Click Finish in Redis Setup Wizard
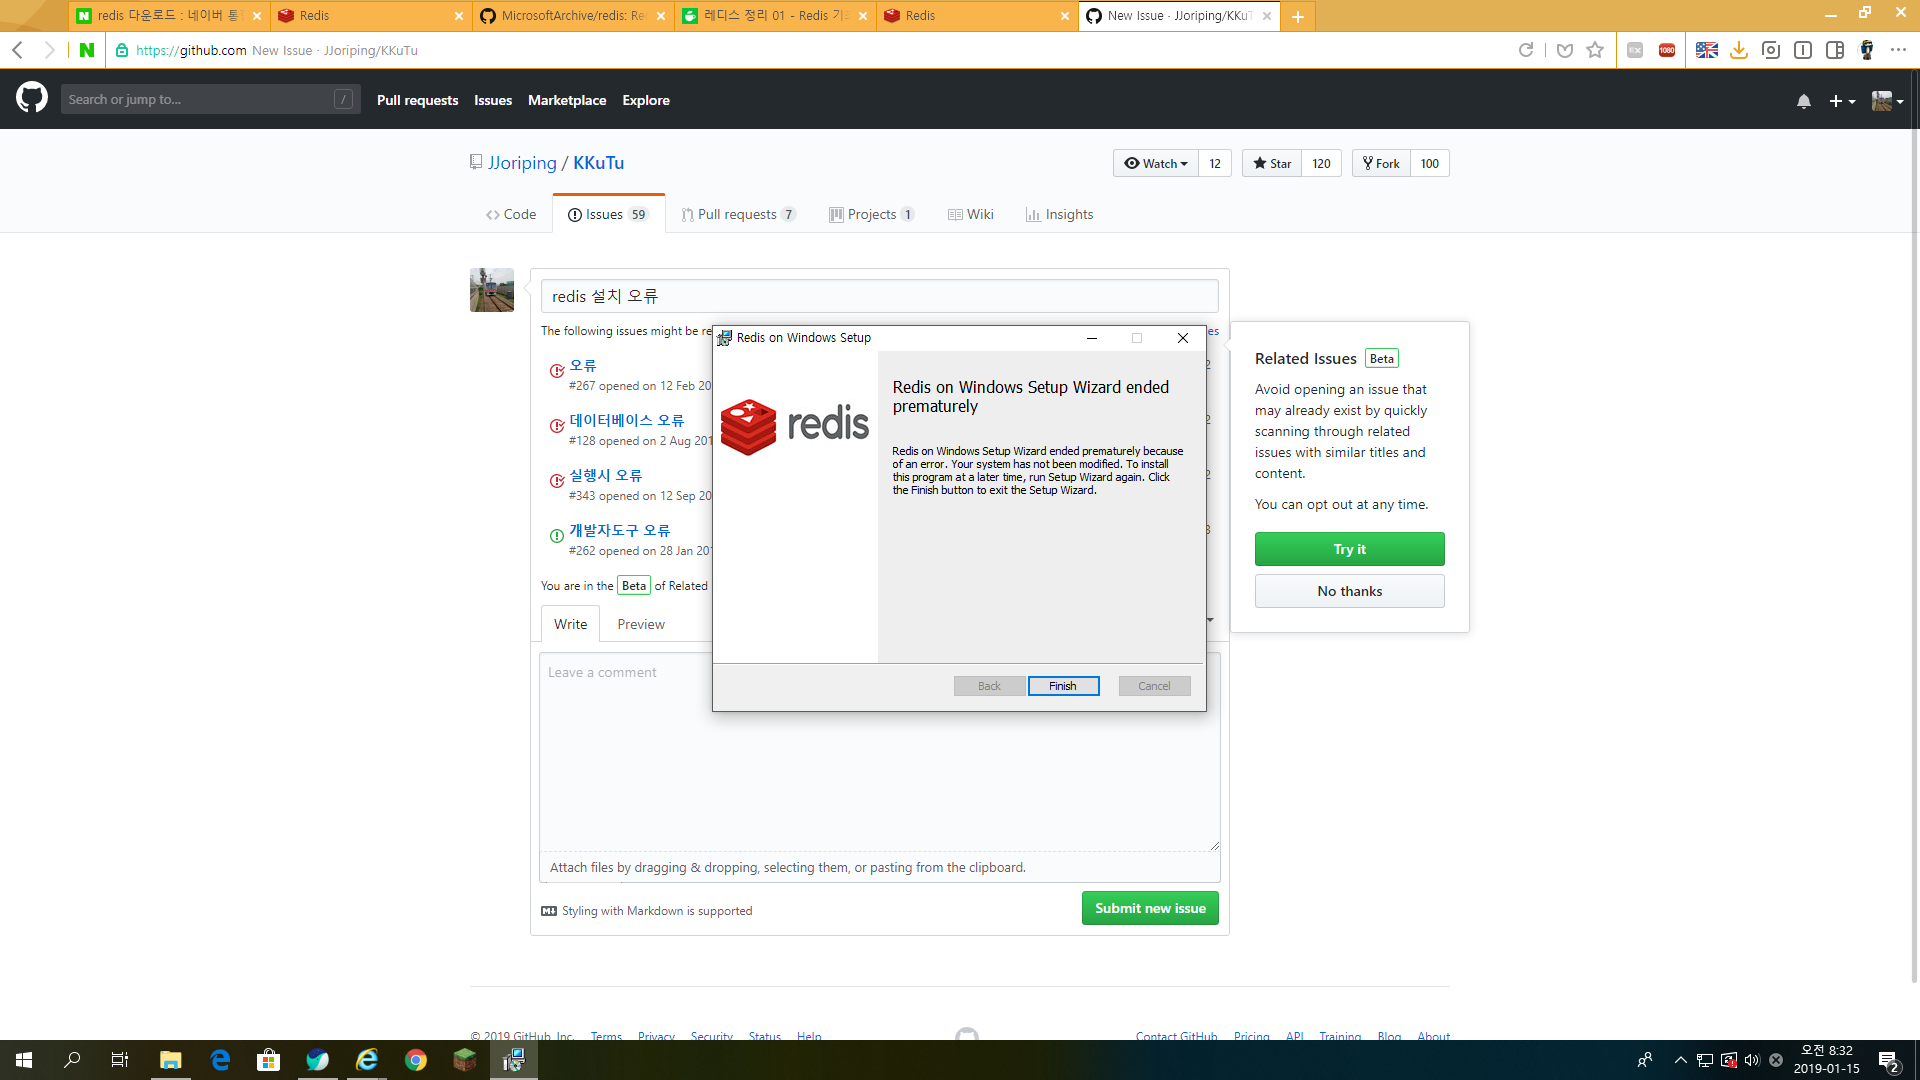The height and width of the screenshot is (1080, 1920). coord(1063,685)
